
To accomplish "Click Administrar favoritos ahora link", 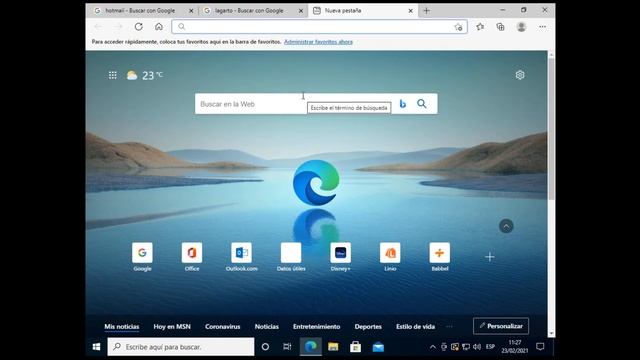I will [x=318, y=42].
